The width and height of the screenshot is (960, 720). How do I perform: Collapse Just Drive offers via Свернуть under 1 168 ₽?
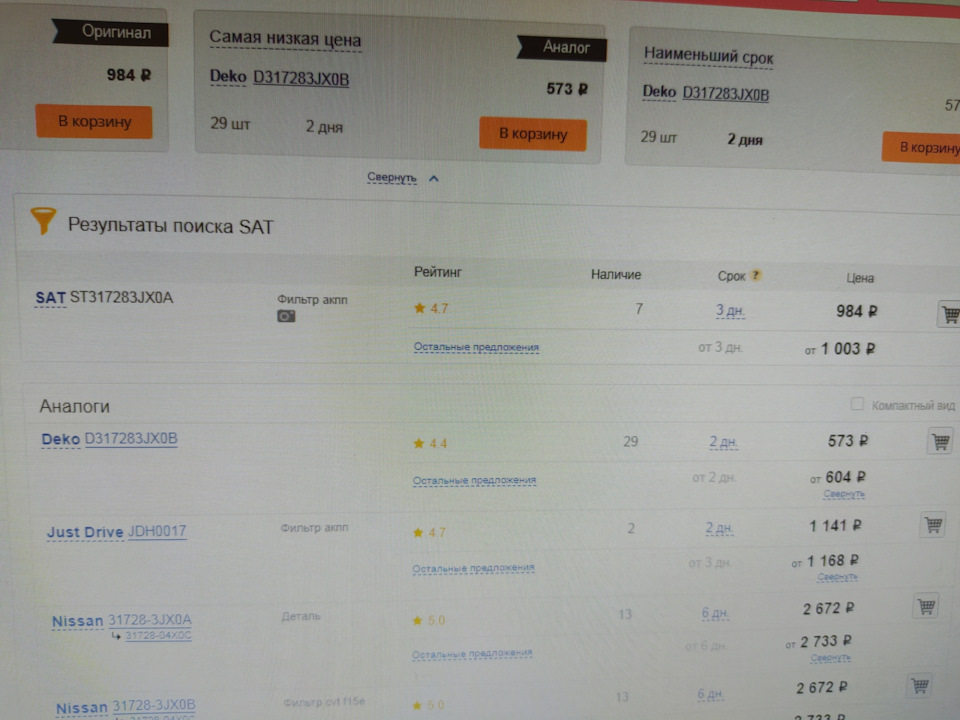click(x=837, y=577)
